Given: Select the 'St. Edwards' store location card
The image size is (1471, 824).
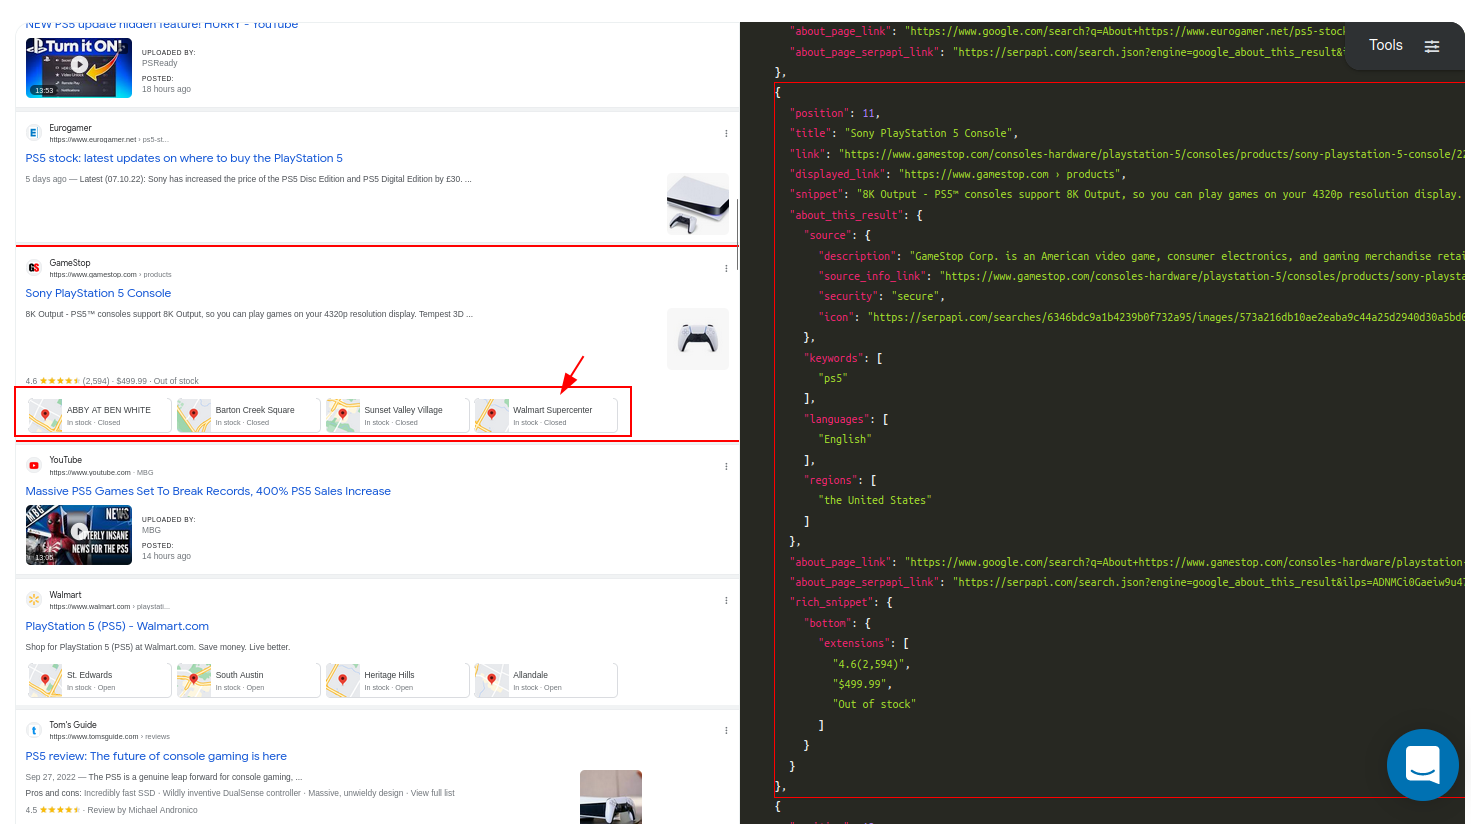Looking at the screenshot, I should pyautogui.click(x=98, y=679).
